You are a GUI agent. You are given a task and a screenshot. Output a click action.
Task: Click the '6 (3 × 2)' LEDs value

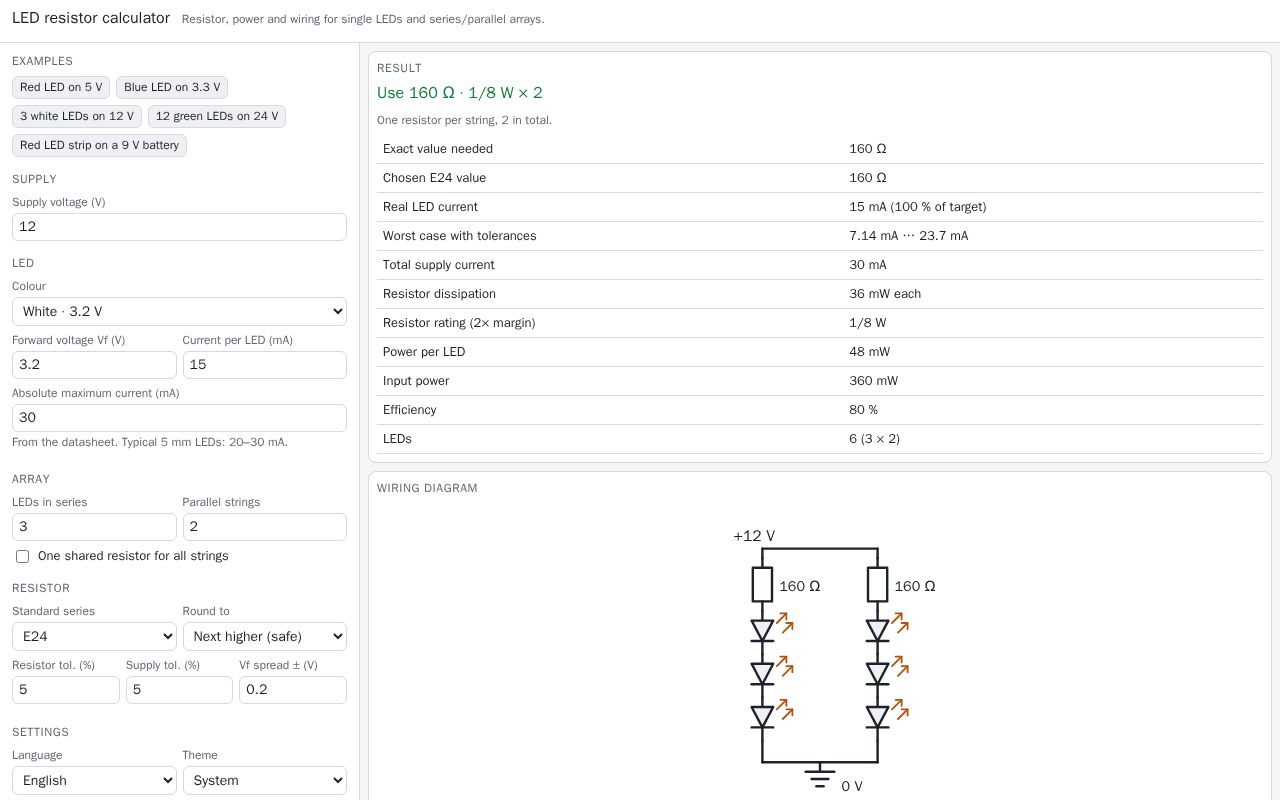click(x=874, y=439)
